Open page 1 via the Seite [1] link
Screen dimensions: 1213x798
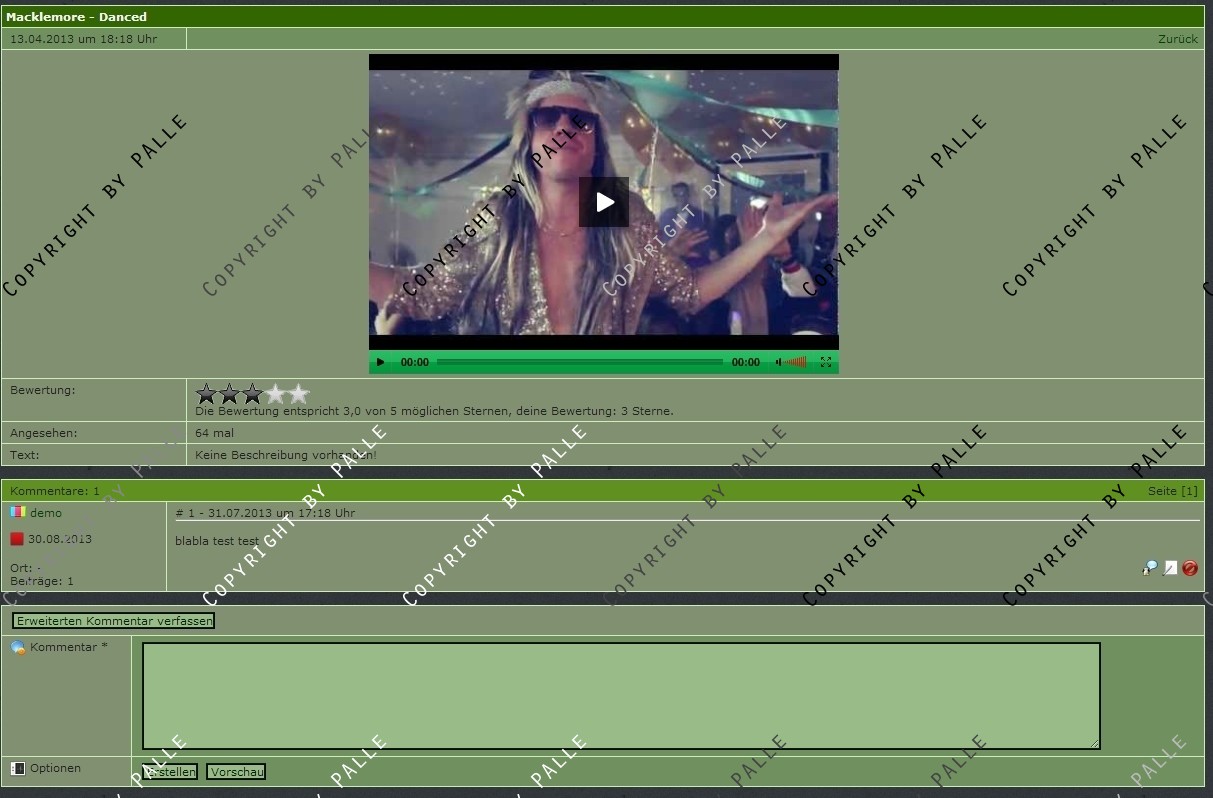point(1172,491)
